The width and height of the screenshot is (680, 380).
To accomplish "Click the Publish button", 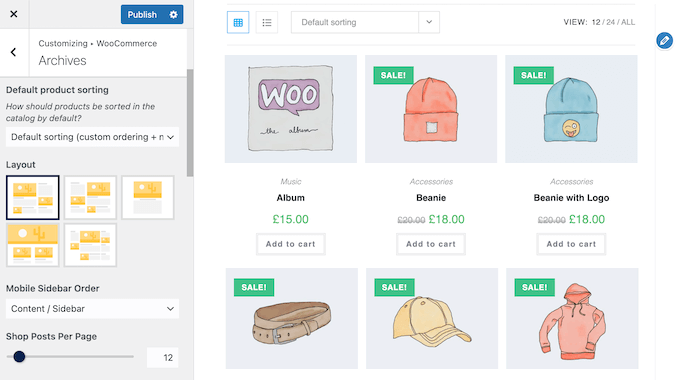I will (142, 14).
